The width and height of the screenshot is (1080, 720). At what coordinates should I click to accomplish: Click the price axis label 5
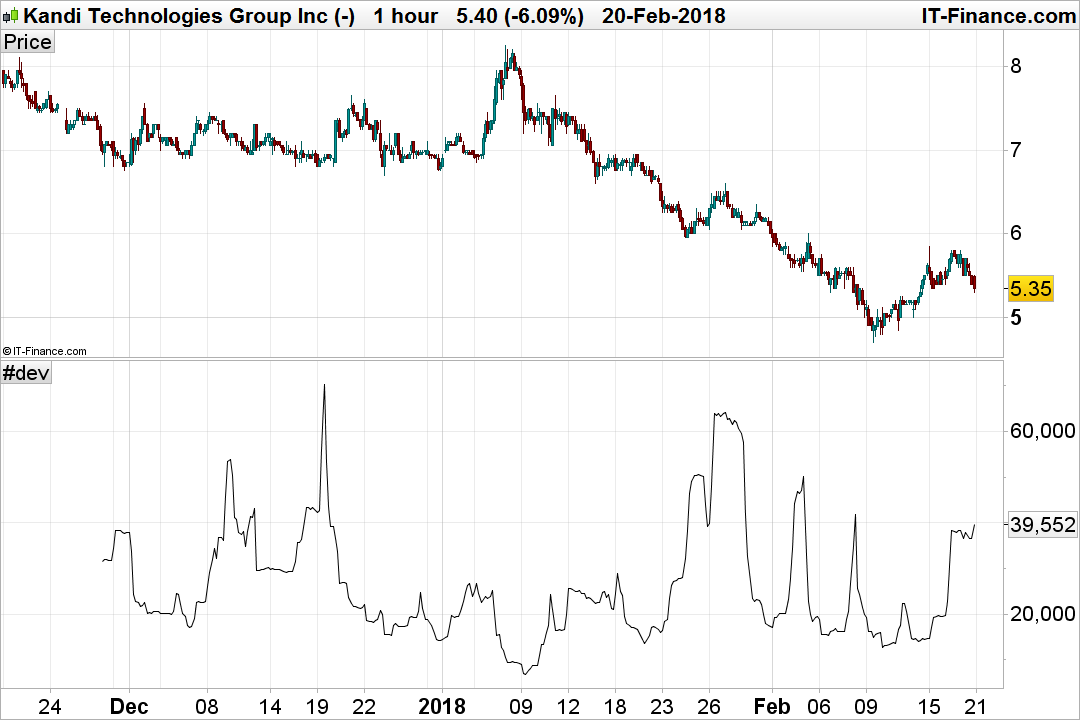click(x=1016, y=318)
